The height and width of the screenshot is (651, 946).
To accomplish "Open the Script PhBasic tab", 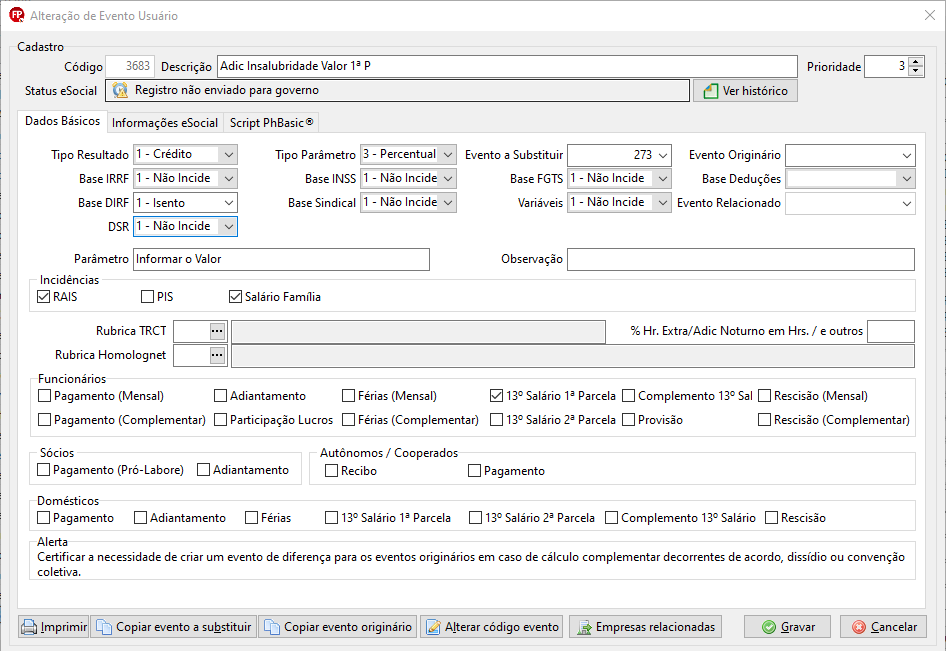I will click(x=271, y=123).
